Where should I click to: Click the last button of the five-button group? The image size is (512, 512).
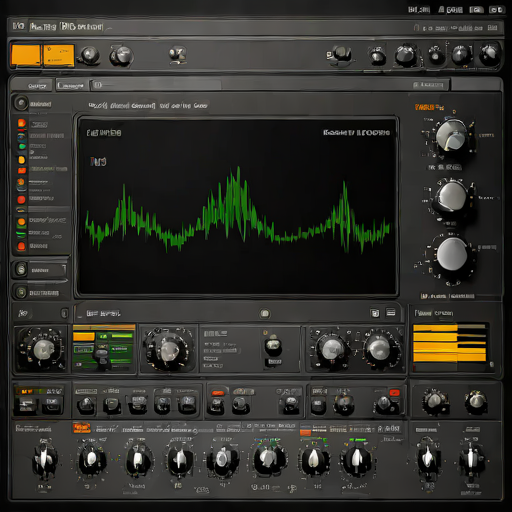click(x=187, y=405)
